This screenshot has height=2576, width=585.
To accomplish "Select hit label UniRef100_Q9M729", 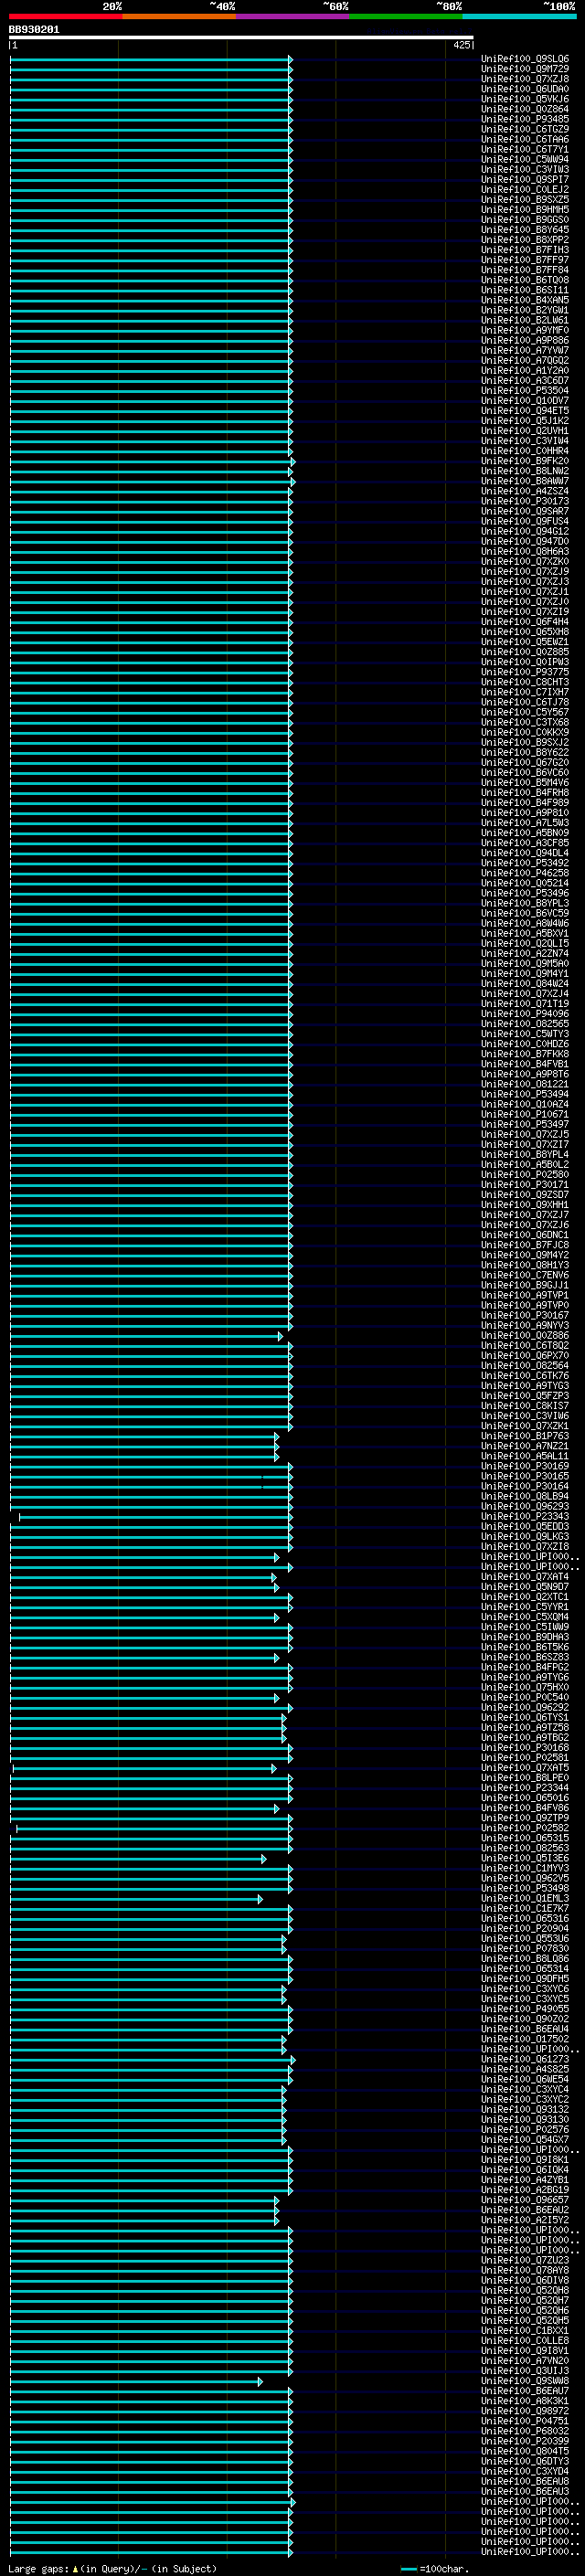I will click(x=525, y=69).
